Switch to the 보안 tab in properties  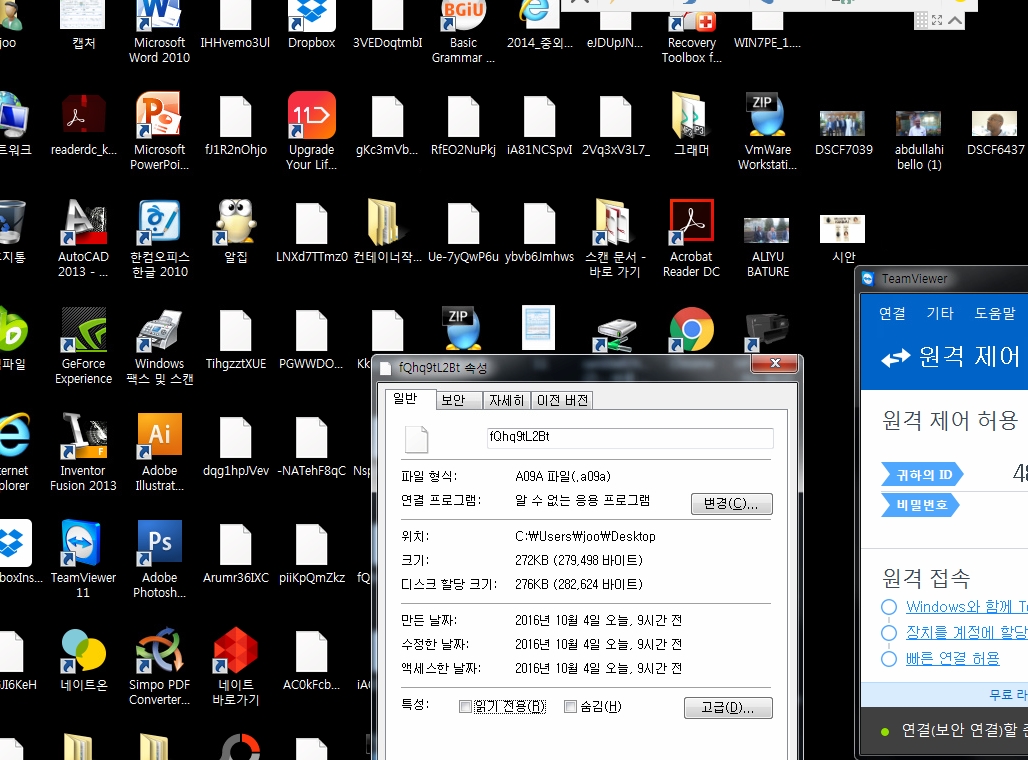point(460,400)
